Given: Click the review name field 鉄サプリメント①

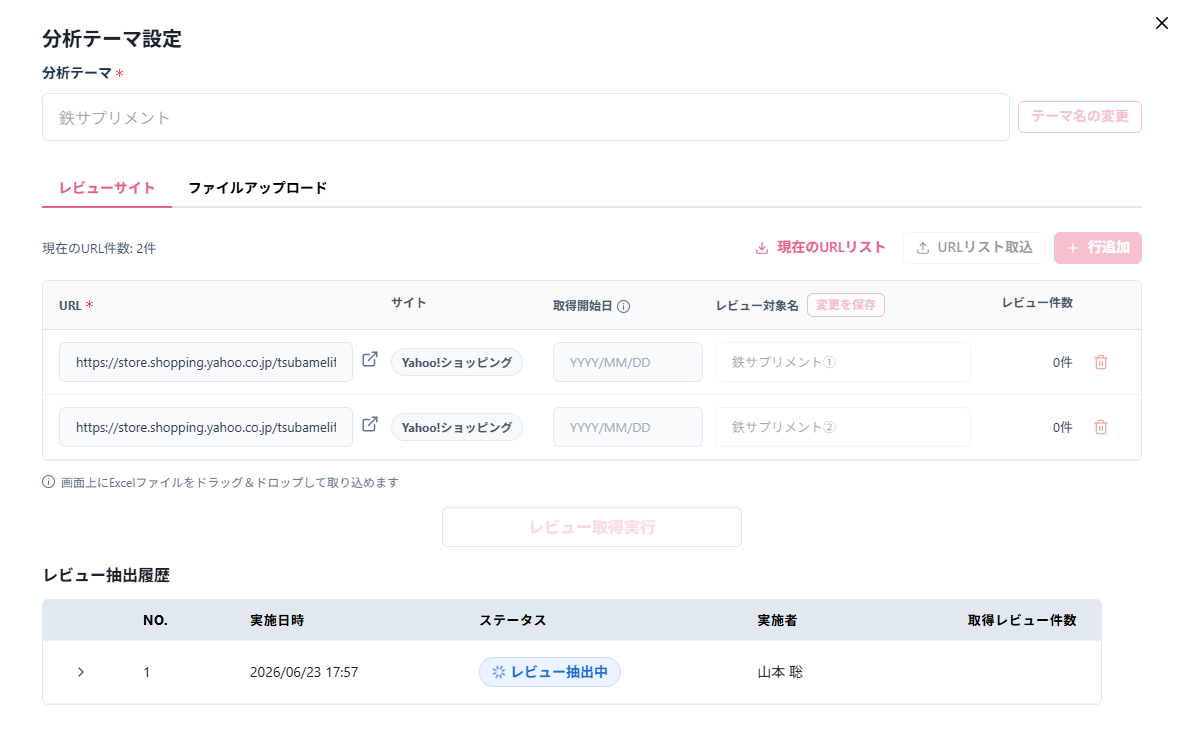Looking at the screenshot, I should pyautogui.click(x=842, y=362).
